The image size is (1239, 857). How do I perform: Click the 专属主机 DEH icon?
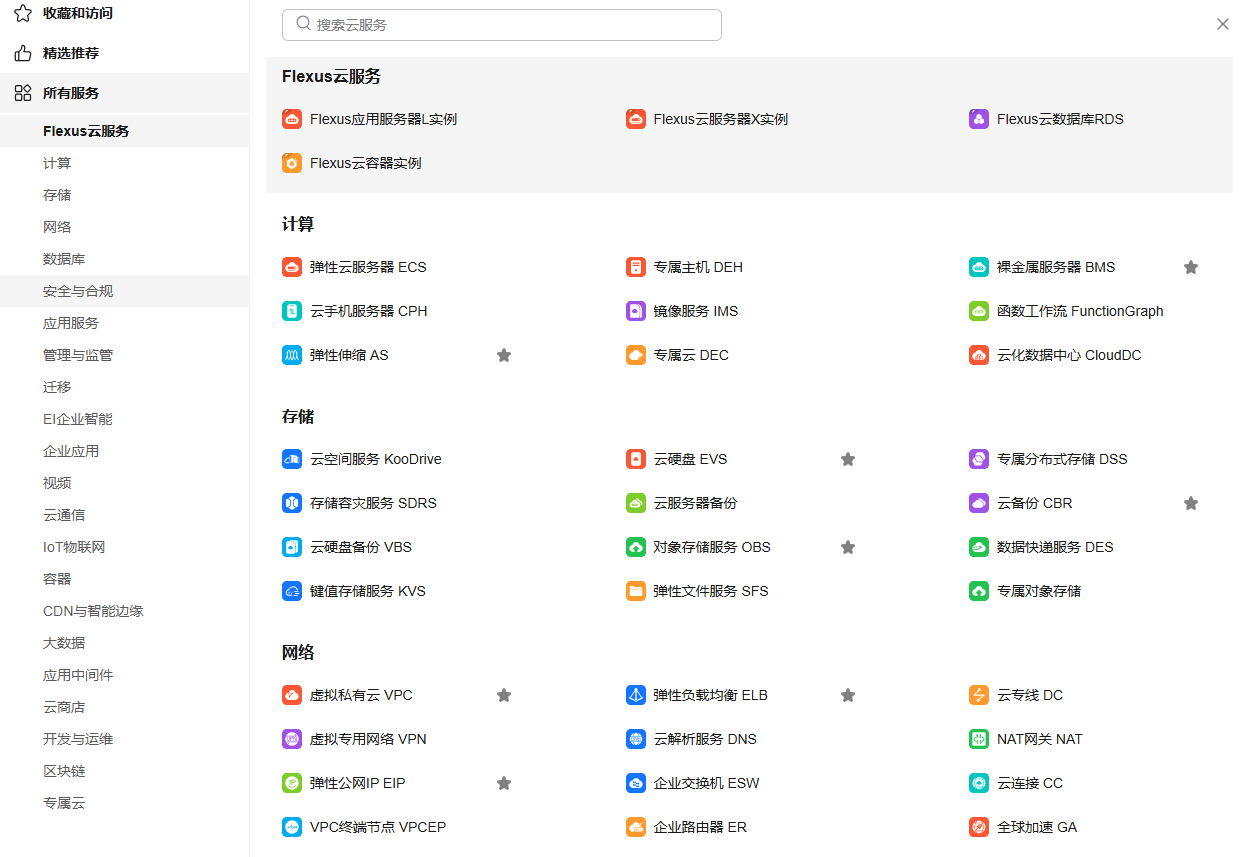(x=636, y=267)
